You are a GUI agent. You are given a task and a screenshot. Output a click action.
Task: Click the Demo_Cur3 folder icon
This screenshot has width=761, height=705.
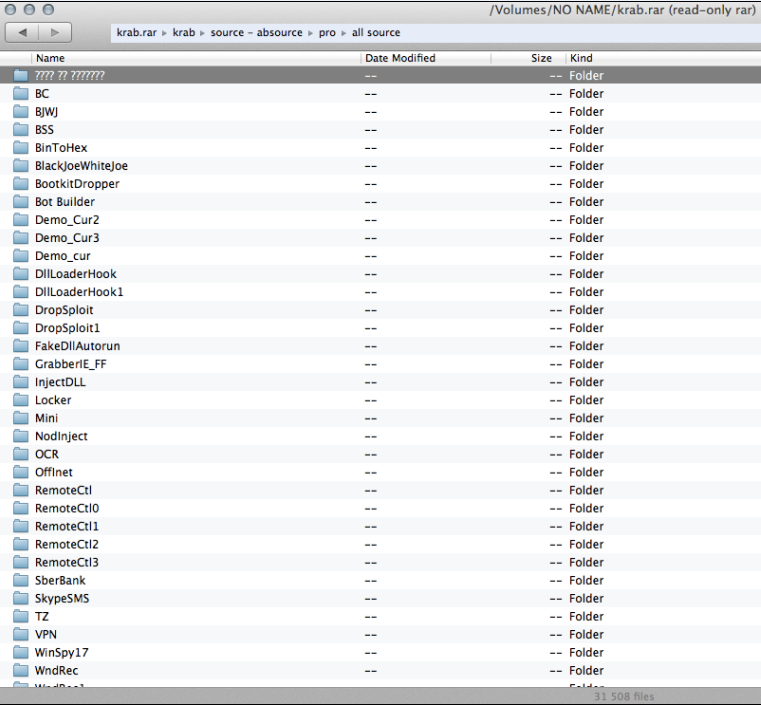coord(20,238)
